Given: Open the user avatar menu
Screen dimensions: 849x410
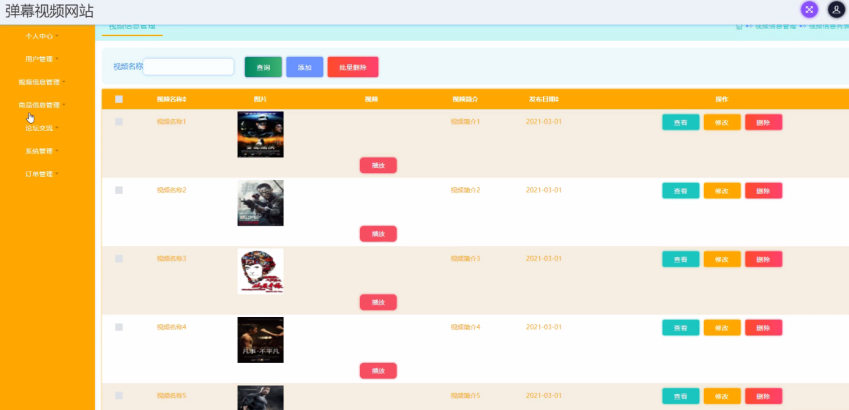Looking at the screenshot, I should (x=837, y=9).
